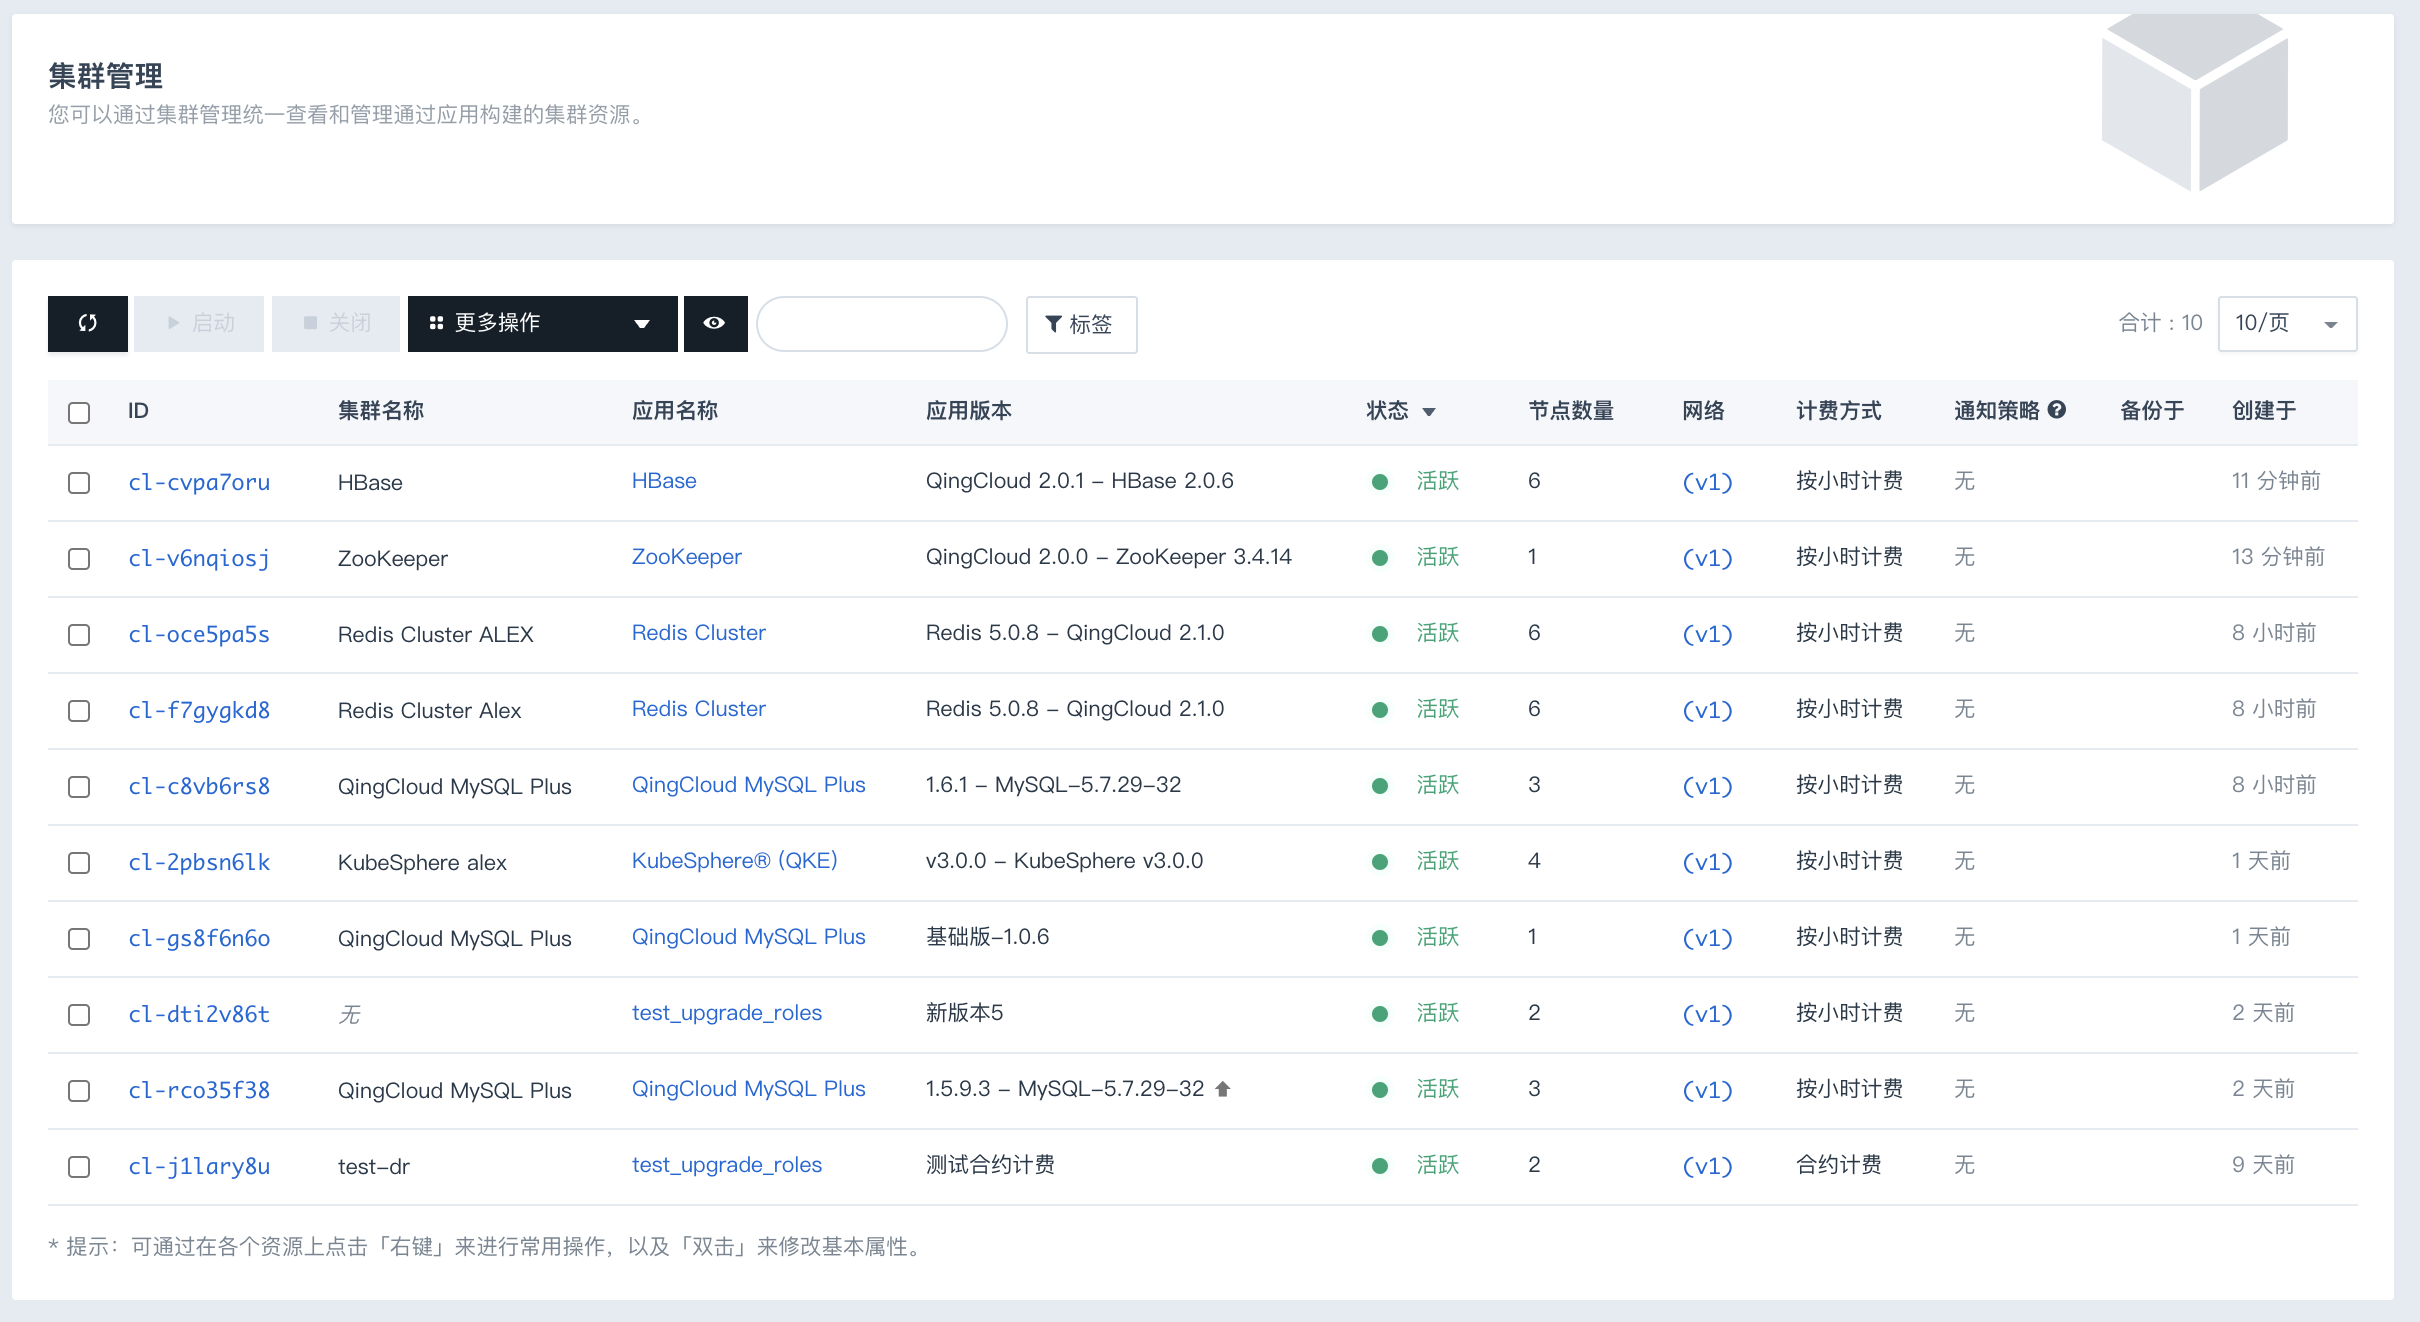Viewport: 2420px width, 1322px height.
Task: Click the upgrade arrow icon for cl-rco35f38
Action: coord(1222,1089)
